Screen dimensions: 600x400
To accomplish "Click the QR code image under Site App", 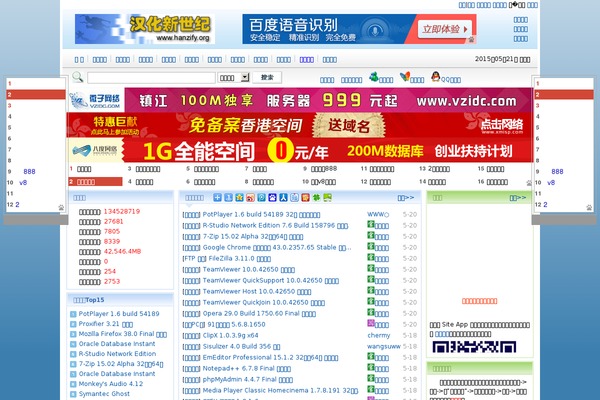I will (474, 347).
